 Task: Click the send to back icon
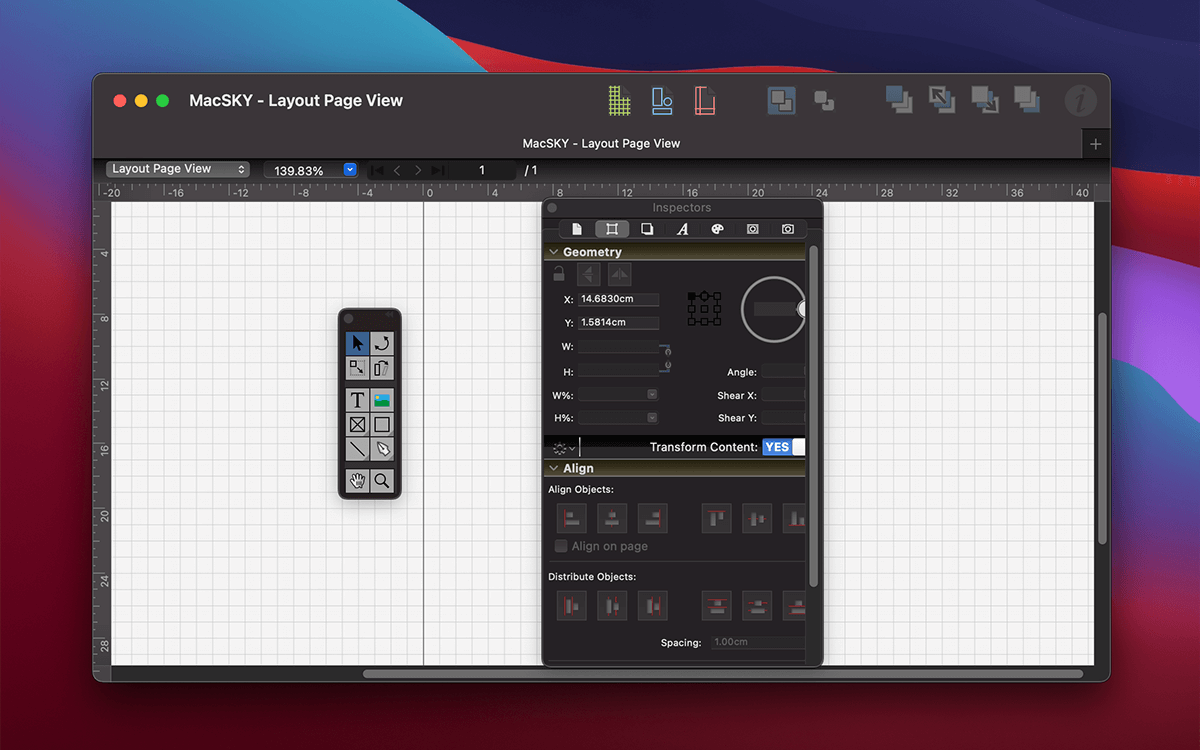click(1026, 99)
